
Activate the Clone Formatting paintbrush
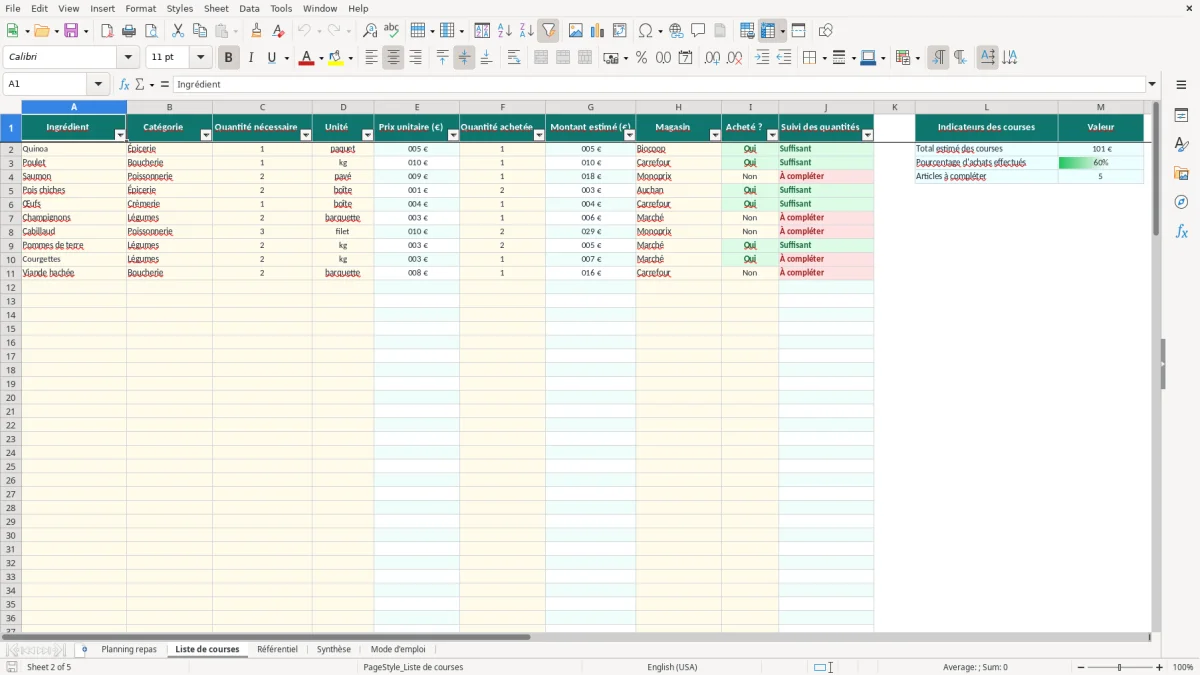pos(257,31)
